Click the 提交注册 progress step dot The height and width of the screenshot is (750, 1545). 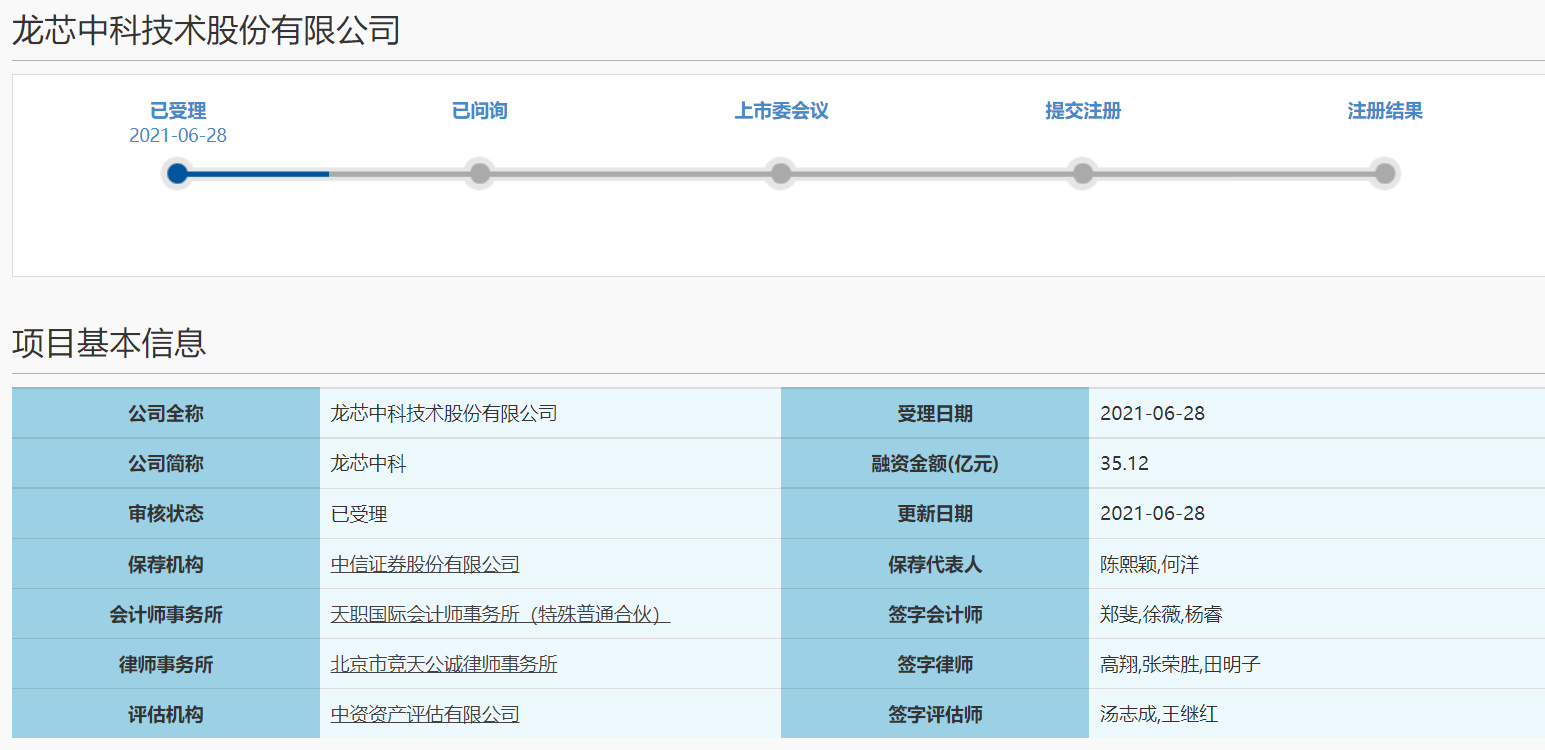click(x=1083, y=174)
